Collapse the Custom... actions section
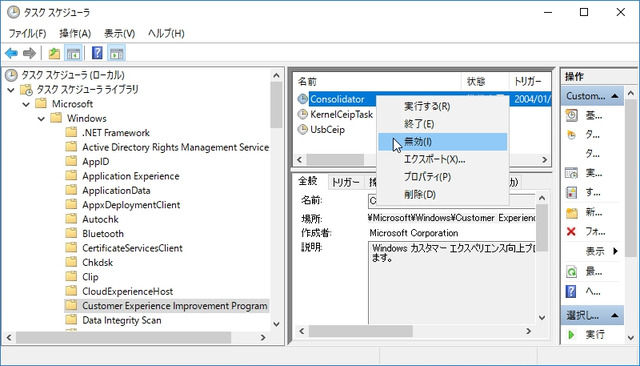The height and width of the screenshot is (366, 640). [x=614, y=96]
